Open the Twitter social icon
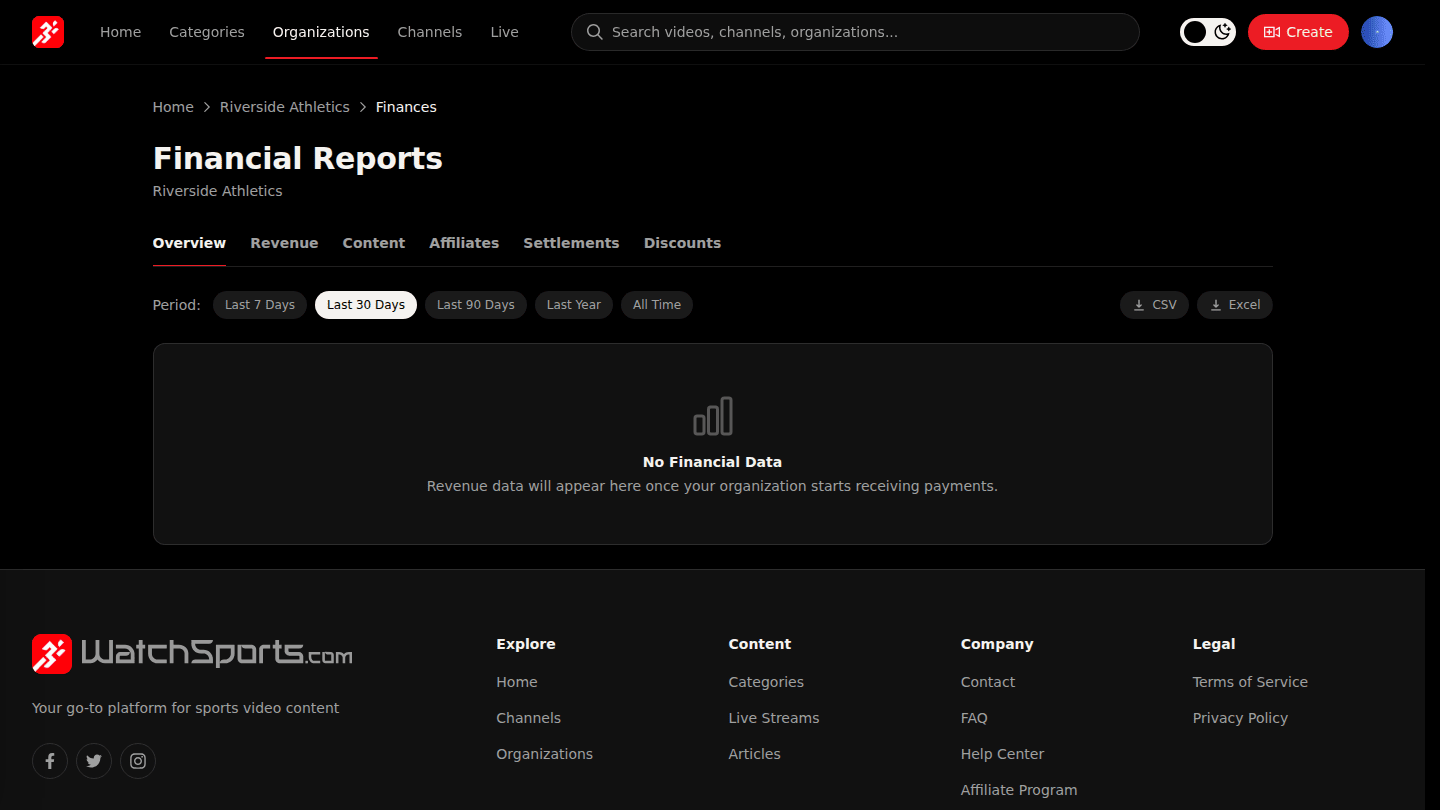Screen dimensions: 1440x810 [x=94, y=761]
